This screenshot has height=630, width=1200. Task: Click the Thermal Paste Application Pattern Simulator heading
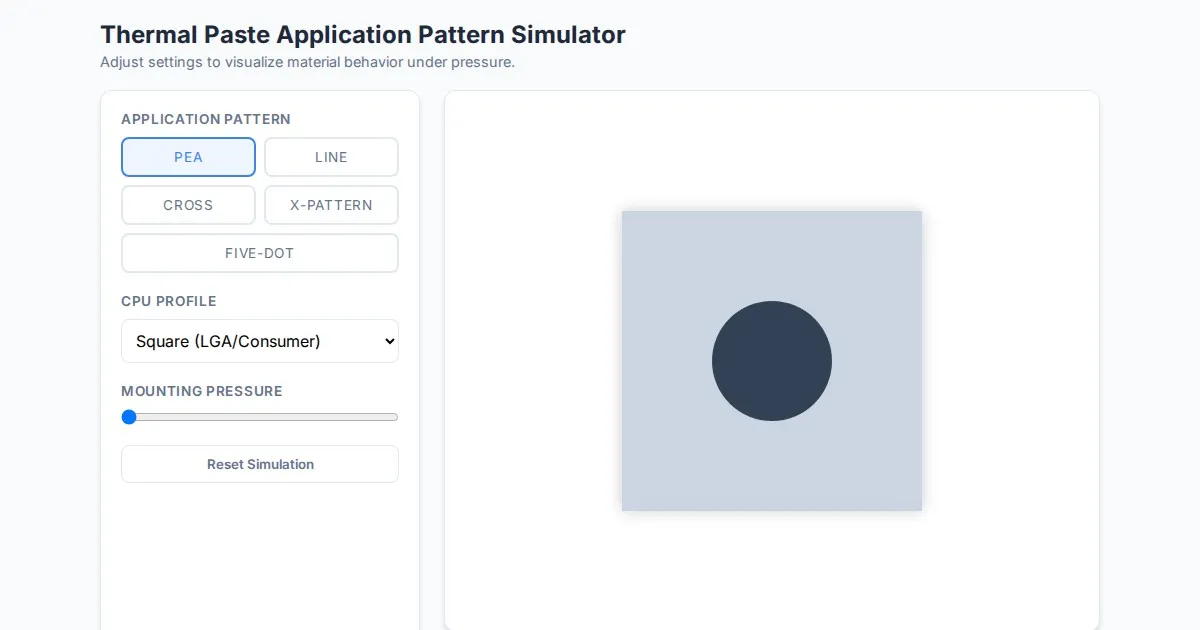tap(363, 34)
